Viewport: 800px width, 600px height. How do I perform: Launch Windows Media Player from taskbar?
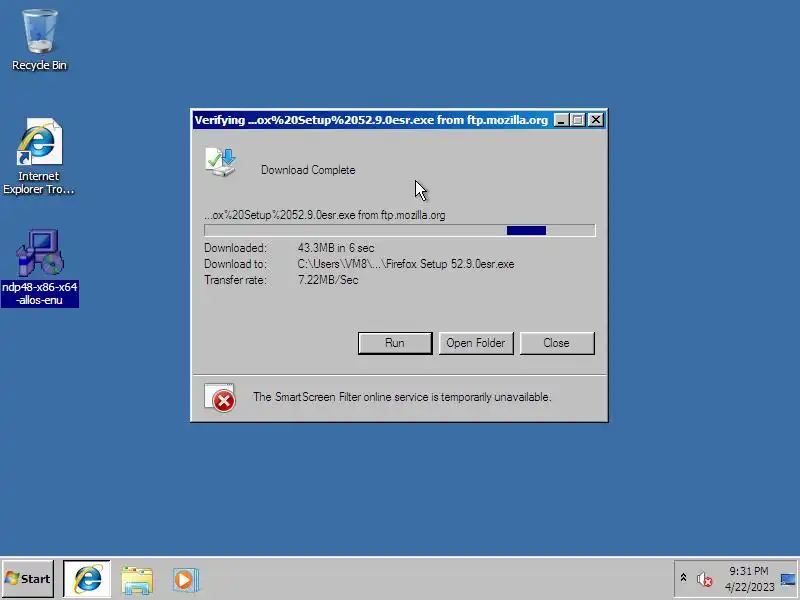pyautogui.click(x=185, y=580)
